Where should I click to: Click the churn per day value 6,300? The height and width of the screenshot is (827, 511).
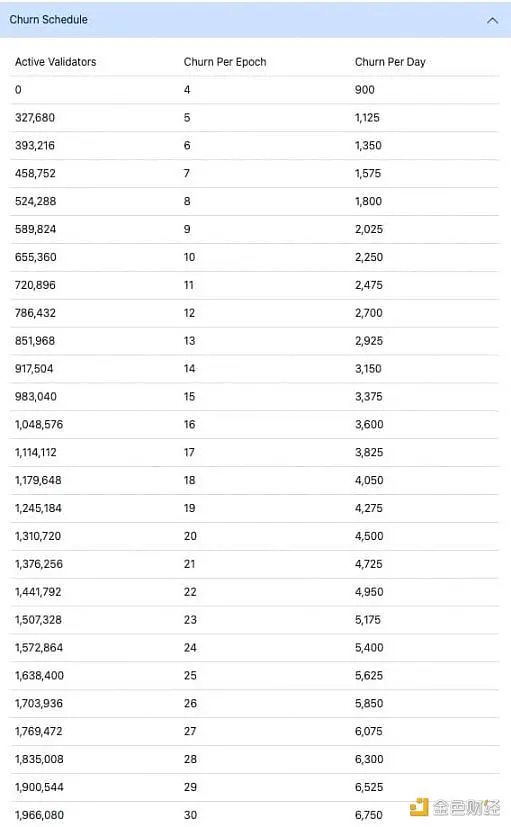pos(369,759)
